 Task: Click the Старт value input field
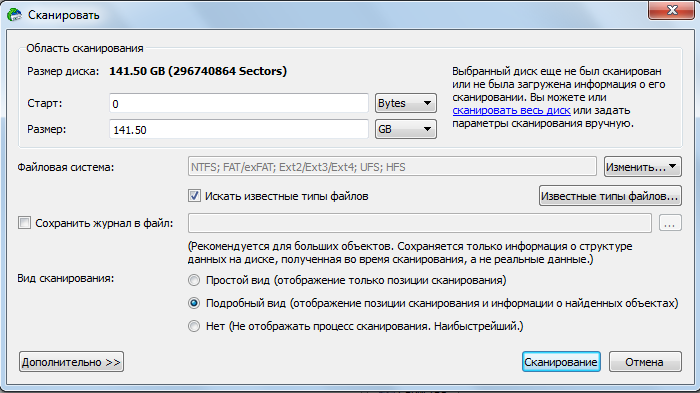coord(239,104)
